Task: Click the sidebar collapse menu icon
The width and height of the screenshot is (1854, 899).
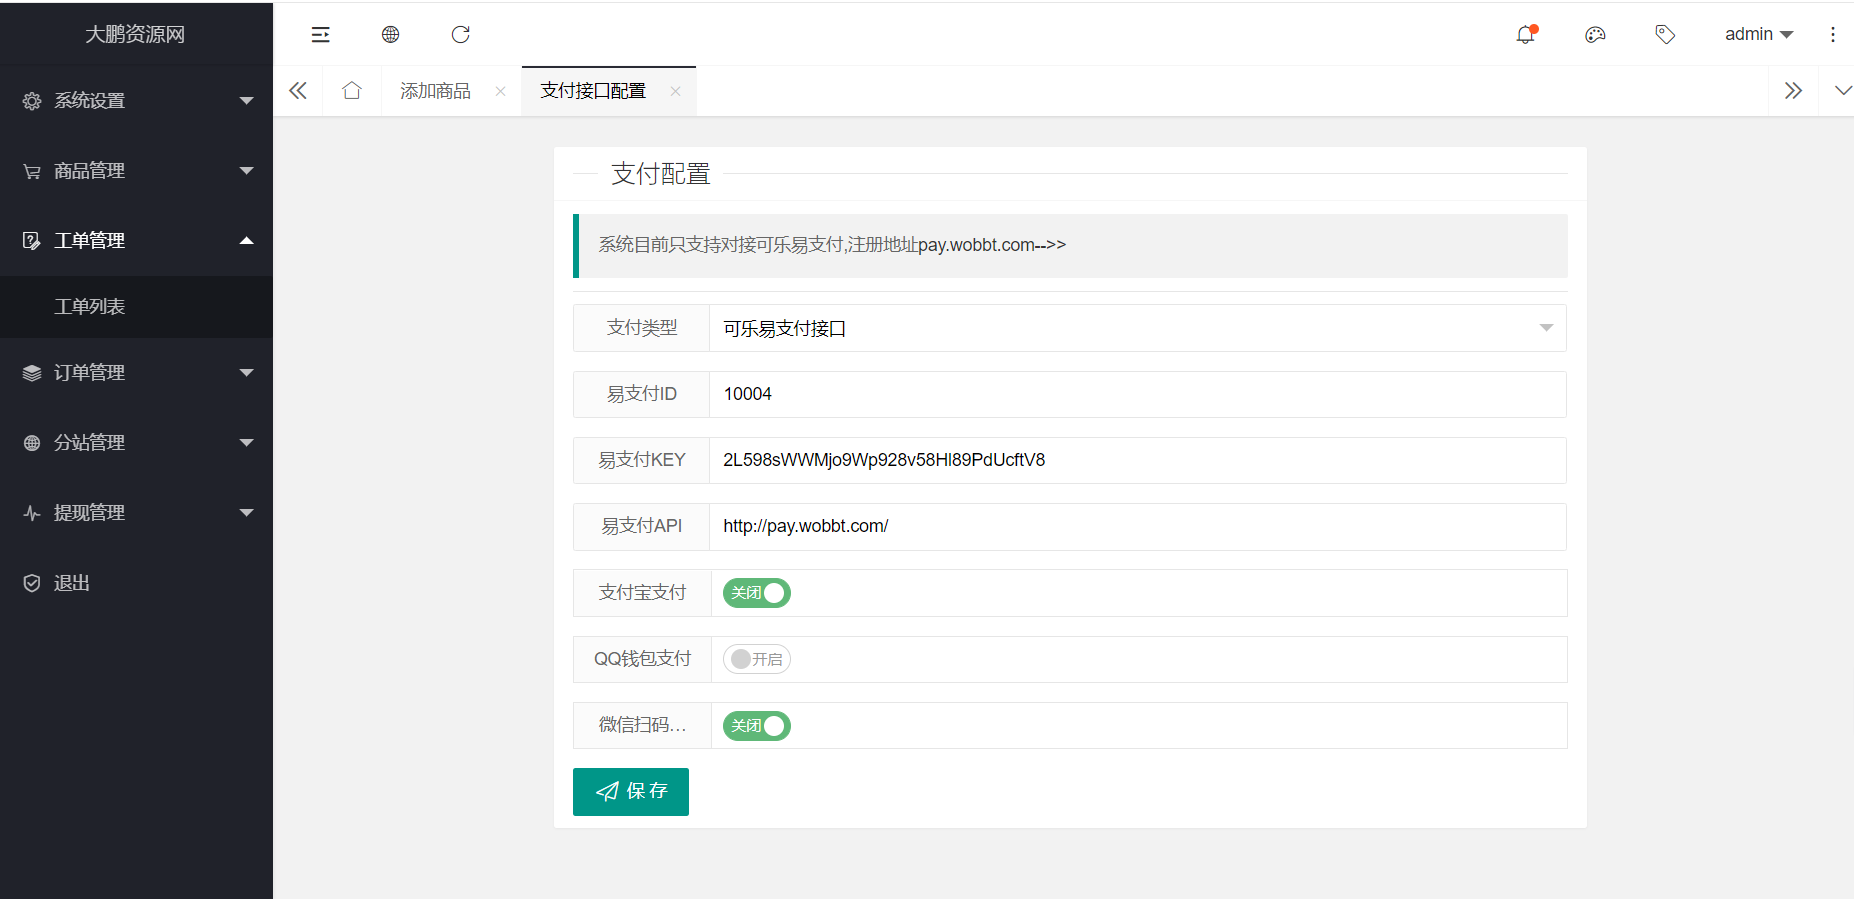Action: 320,35
